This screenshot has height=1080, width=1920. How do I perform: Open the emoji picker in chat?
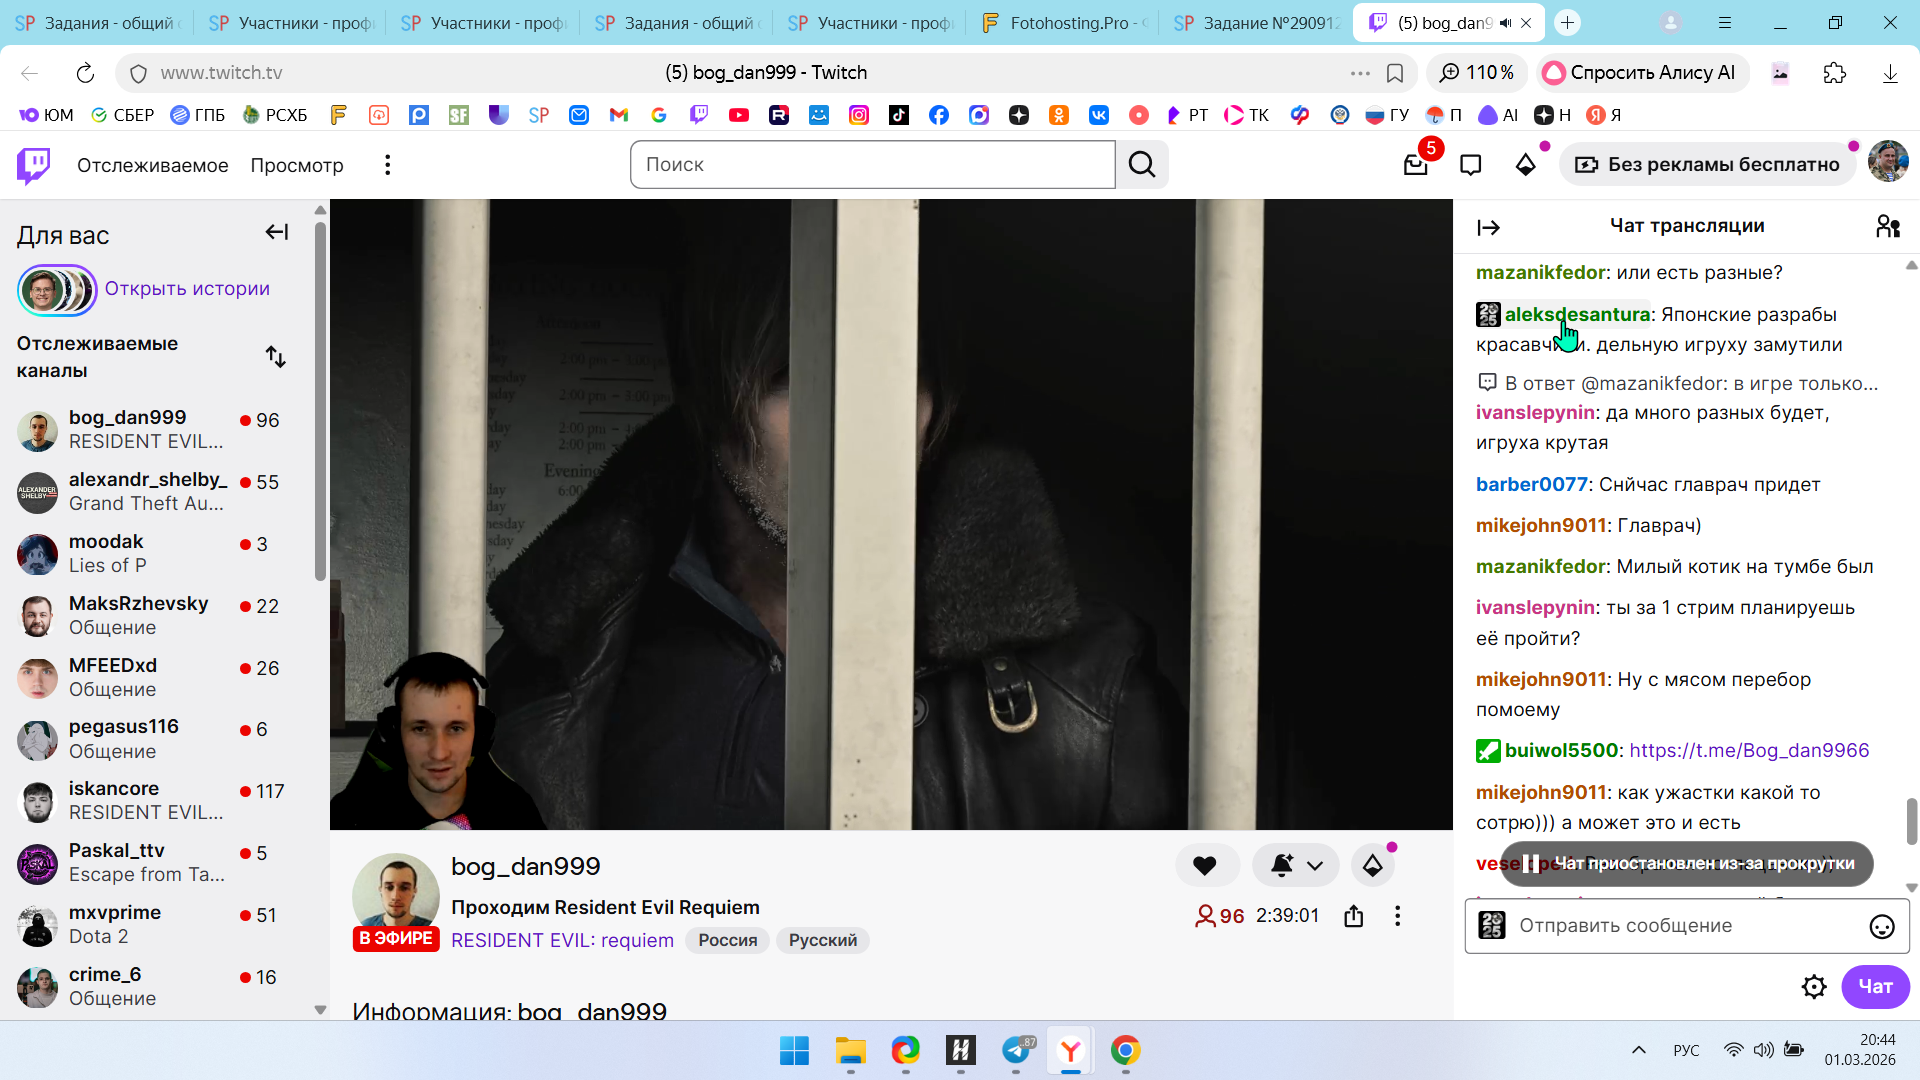point(1881,926)
